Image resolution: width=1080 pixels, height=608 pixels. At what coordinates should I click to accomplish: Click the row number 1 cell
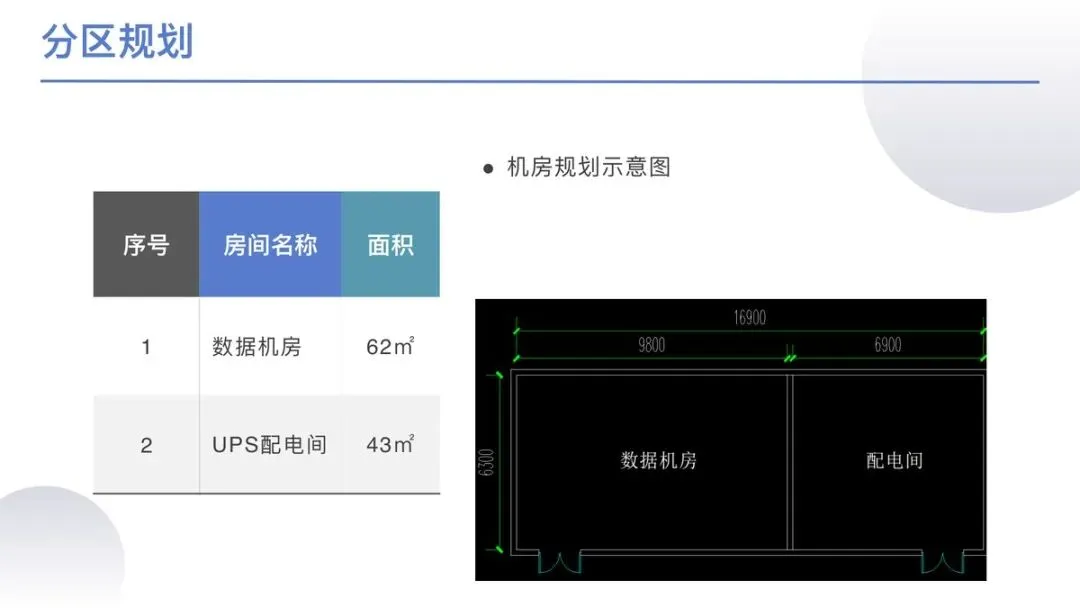(146, 346)
